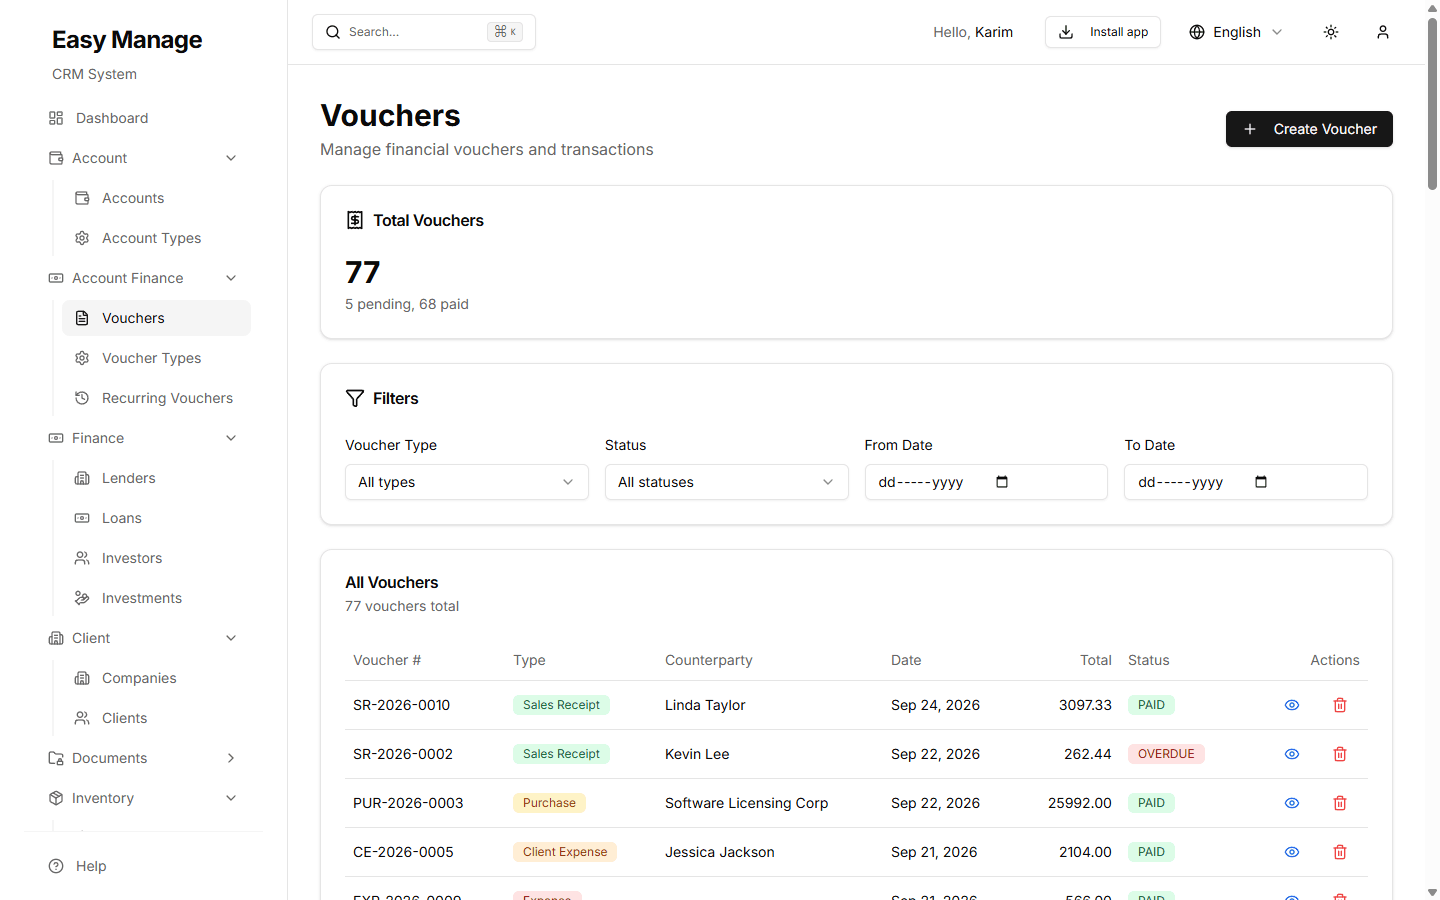
Task: View voucher SR-2026-0002 eye icon
Action: pyautogui.click(x=1292, y=754)
